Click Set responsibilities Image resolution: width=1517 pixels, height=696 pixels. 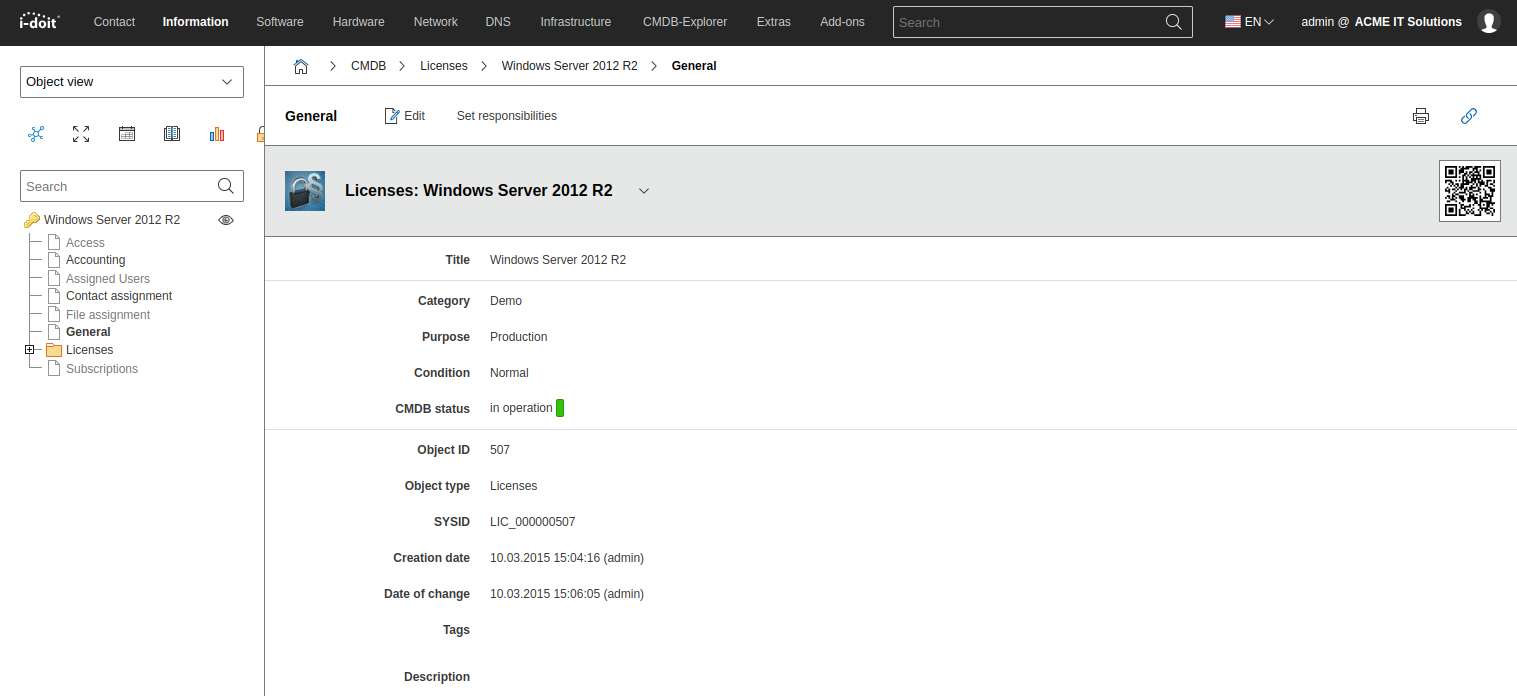(x=507, y=116)
